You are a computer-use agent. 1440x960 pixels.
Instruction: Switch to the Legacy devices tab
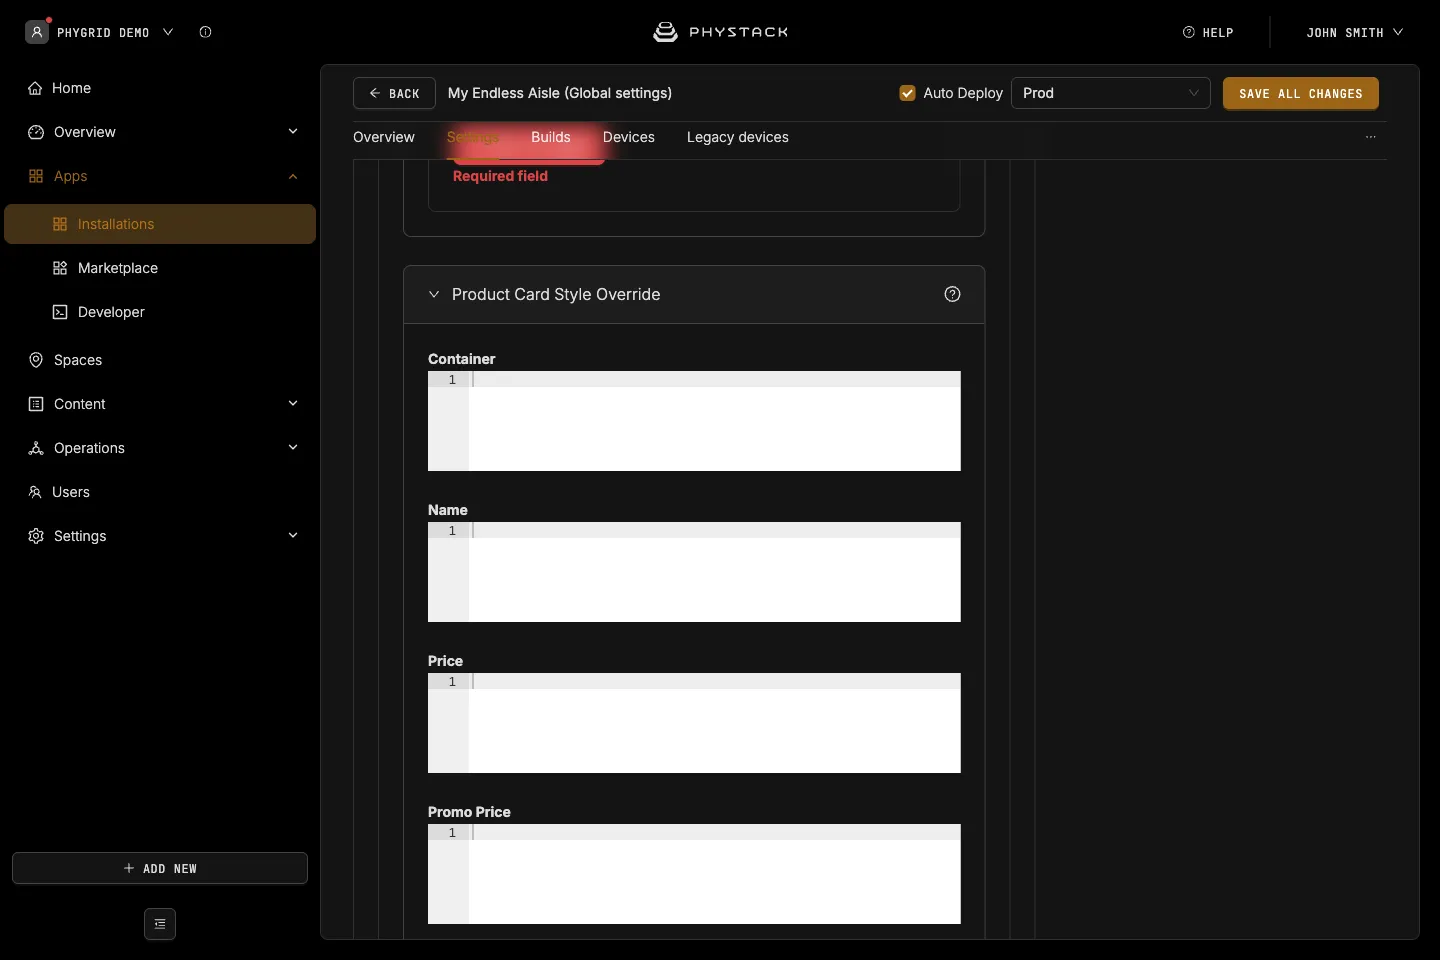(738, 137)
